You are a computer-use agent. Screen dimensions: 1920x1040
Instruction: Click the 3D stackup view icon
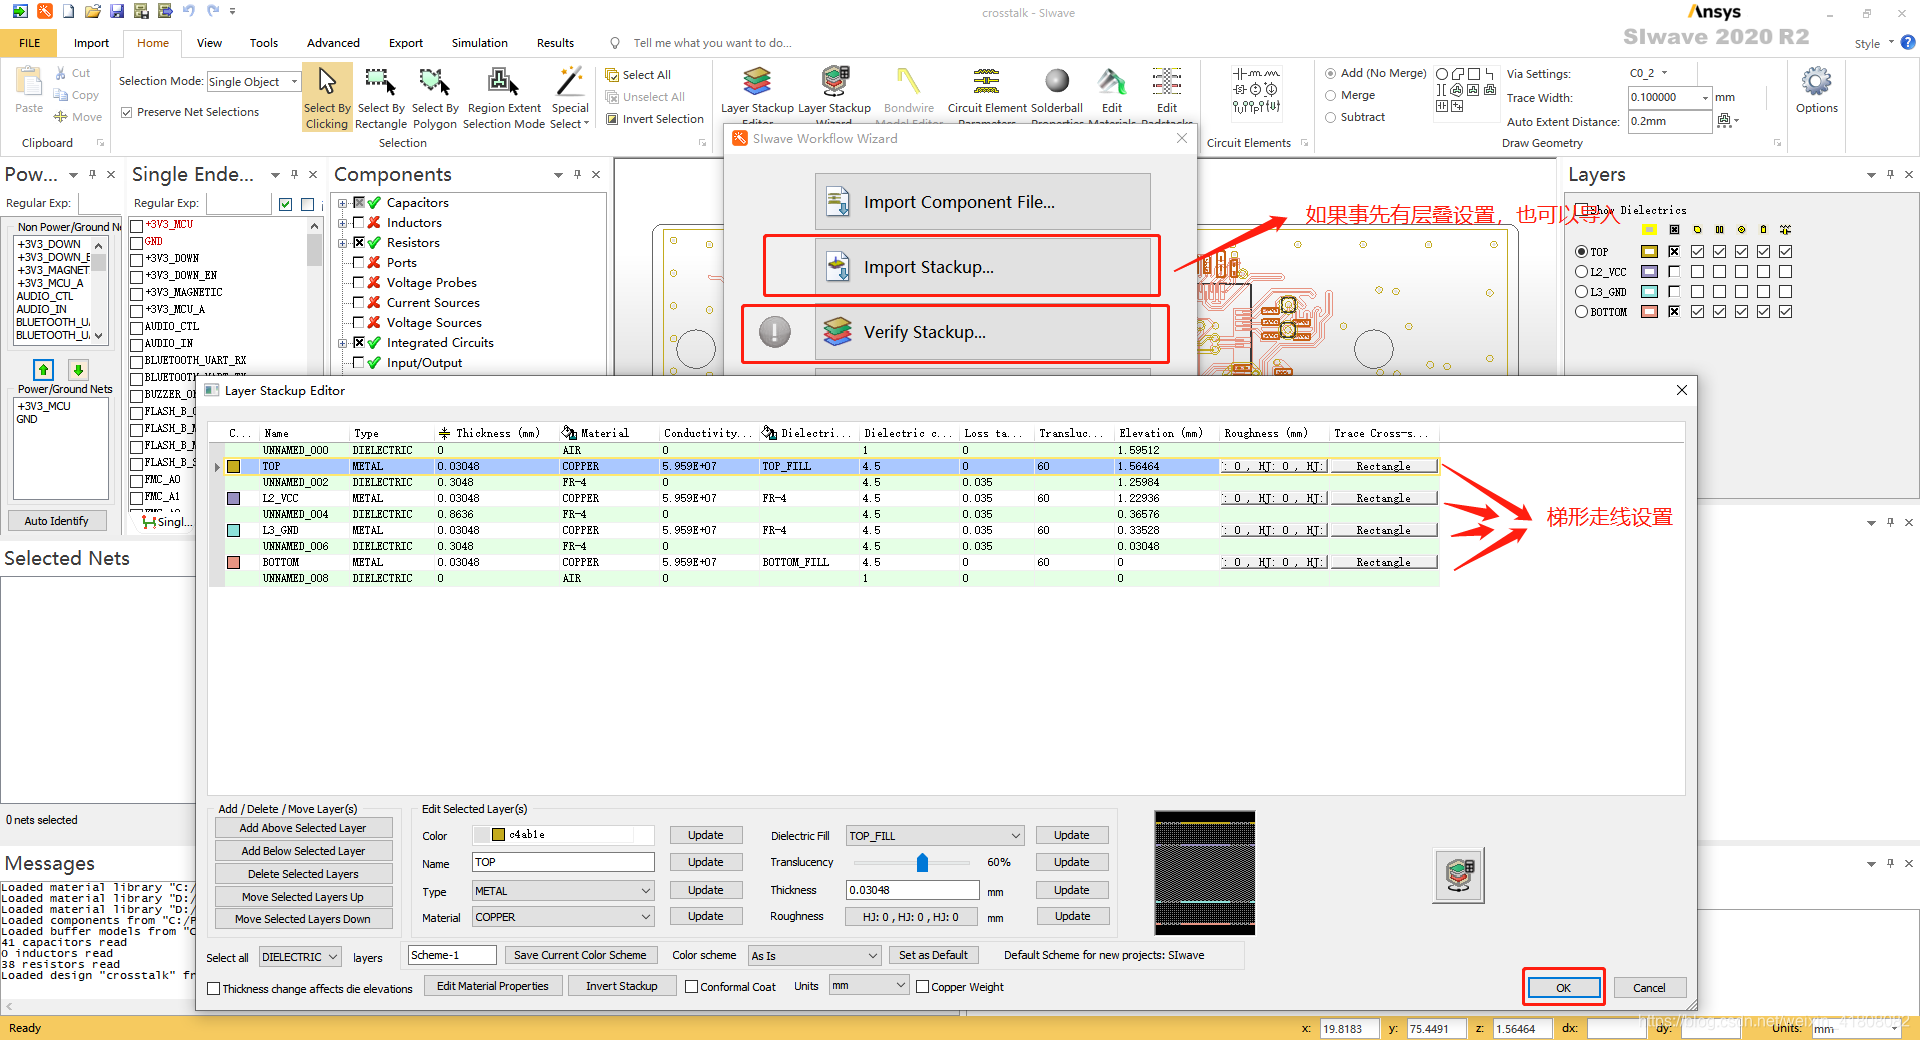1459,875
